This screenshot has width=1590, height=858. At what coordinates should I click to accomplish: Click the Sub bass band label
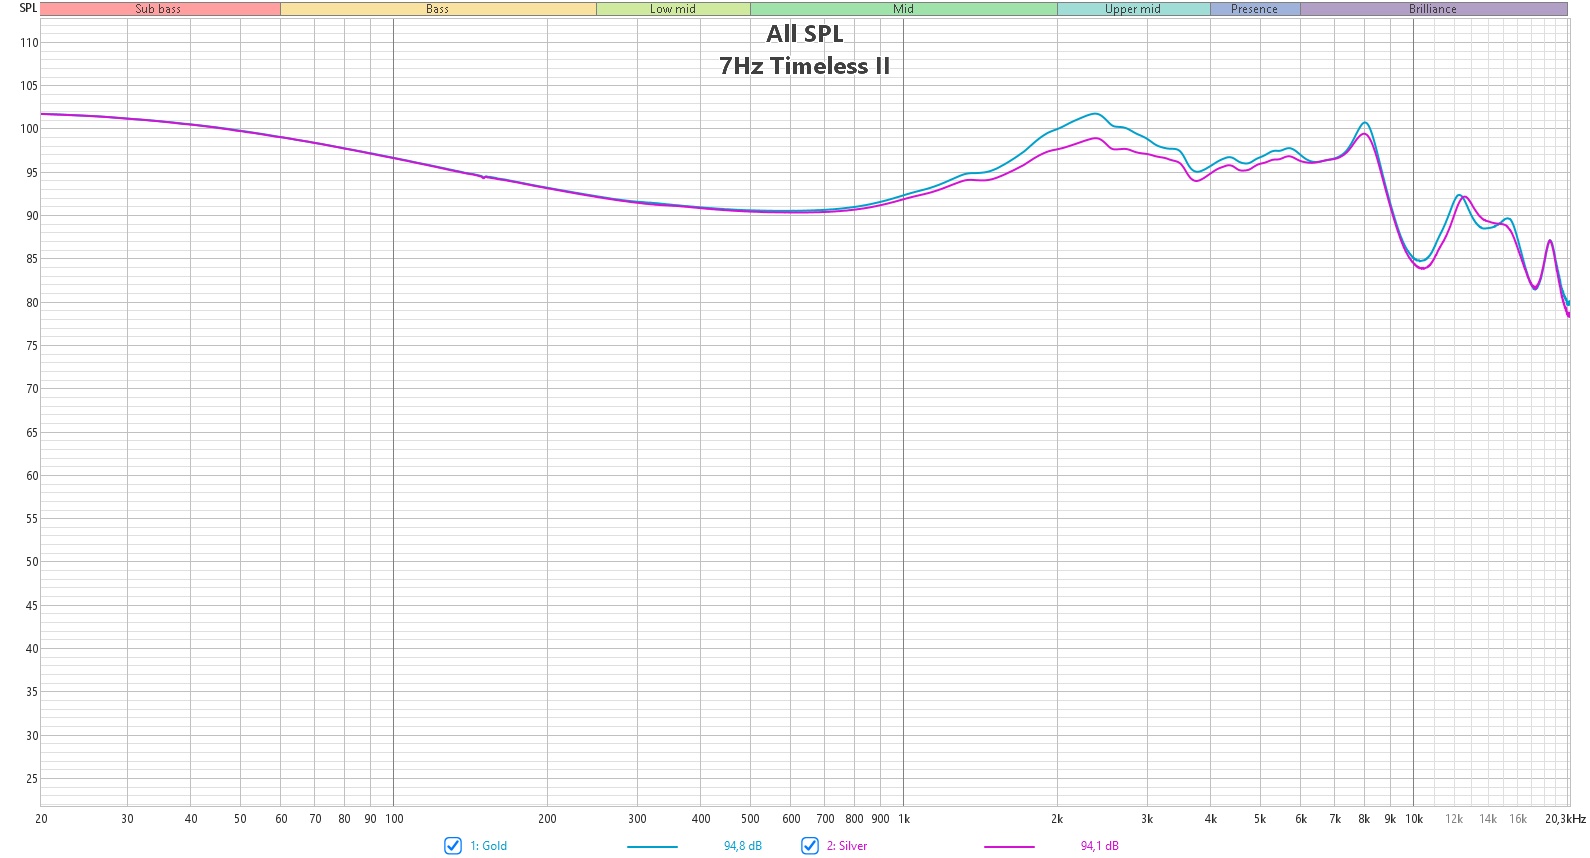[159, 9]
